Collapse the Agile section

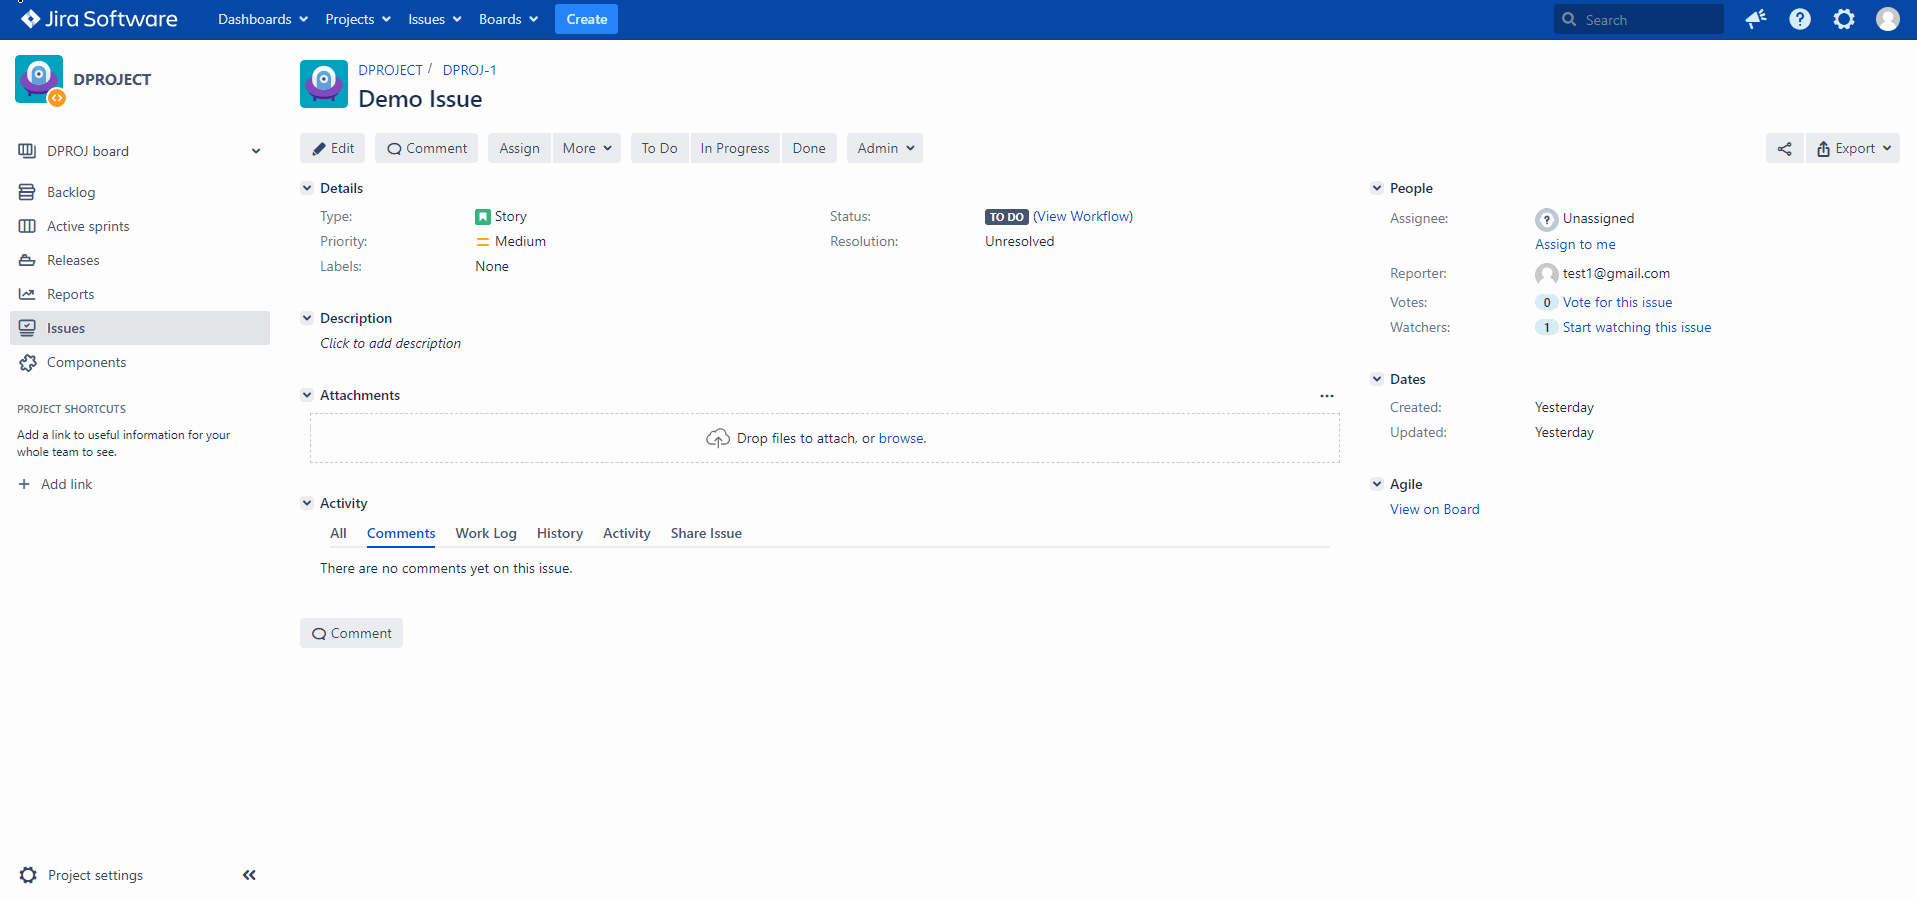coord(1377,484)
